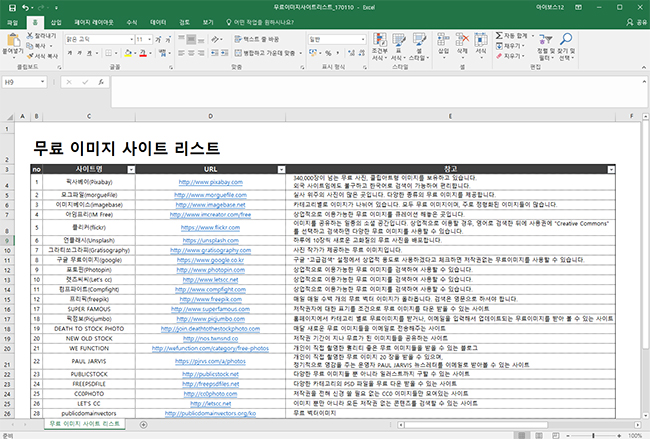
Task: Open Sort and Filter (정렬 및 필터)
Action: point(546,46)
